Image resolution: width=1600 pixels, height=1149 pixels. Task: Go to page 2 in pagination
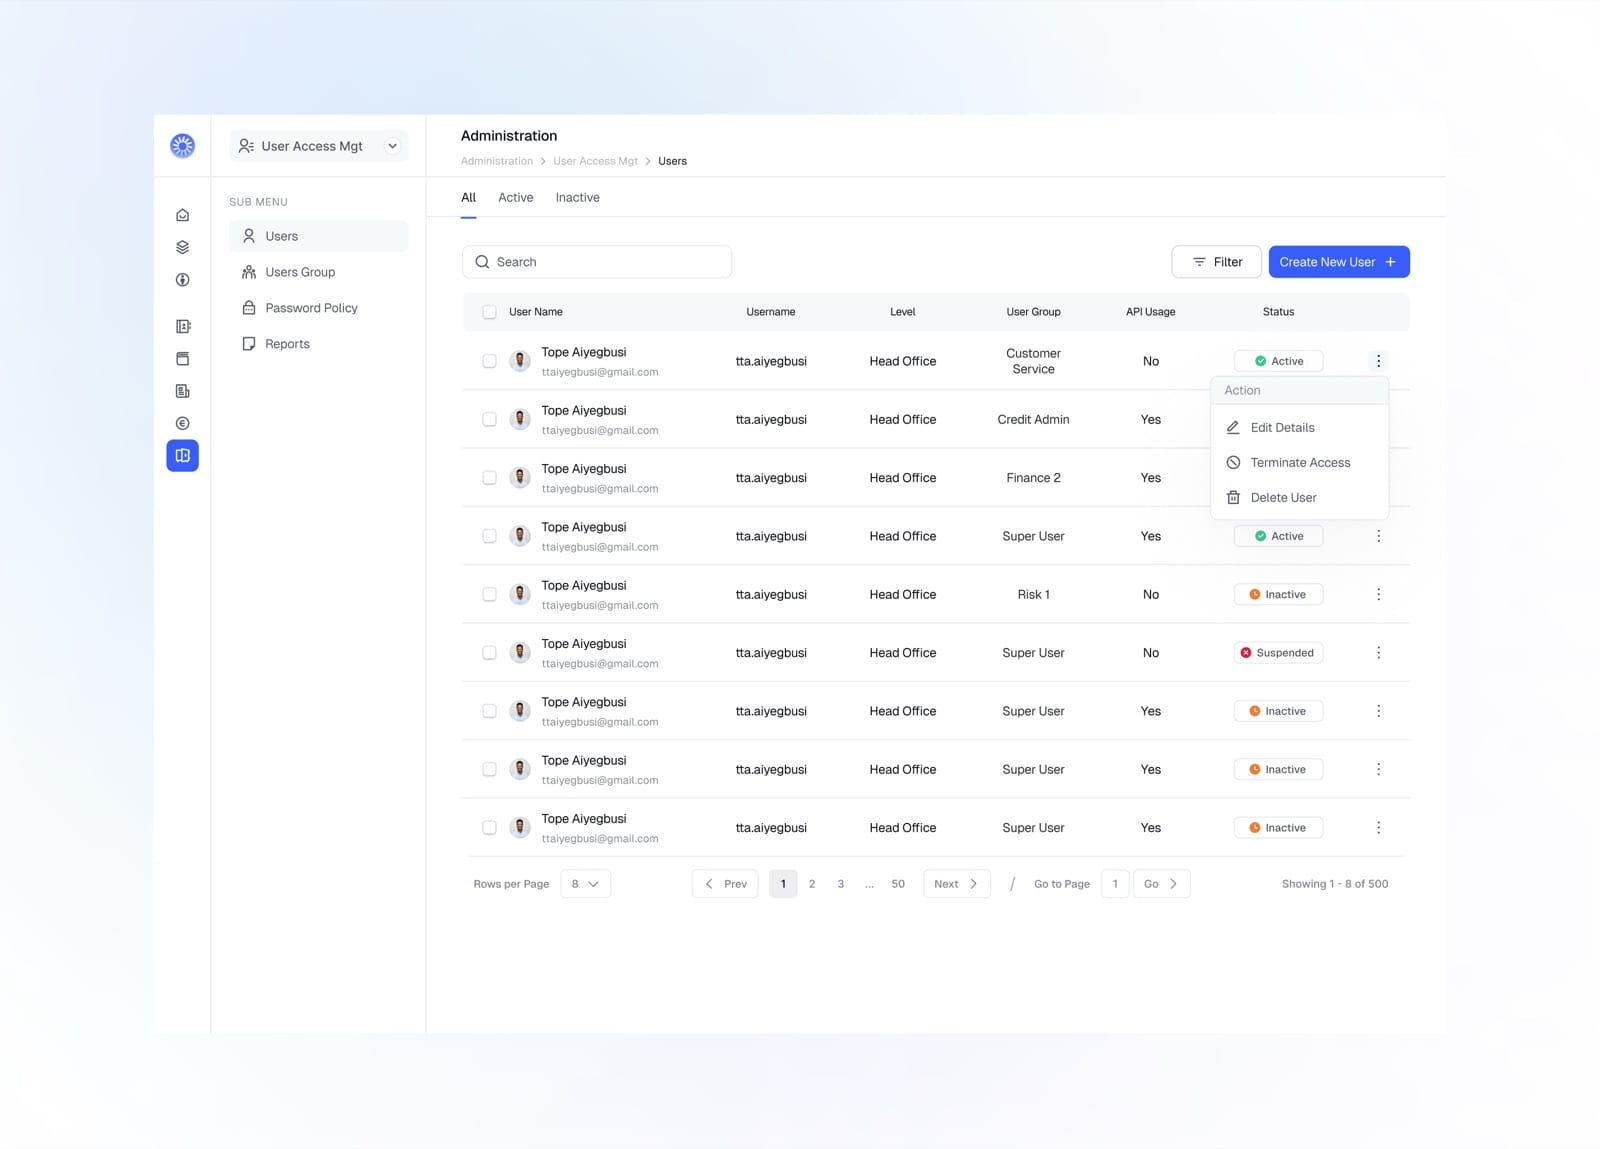tap(812, 884)
